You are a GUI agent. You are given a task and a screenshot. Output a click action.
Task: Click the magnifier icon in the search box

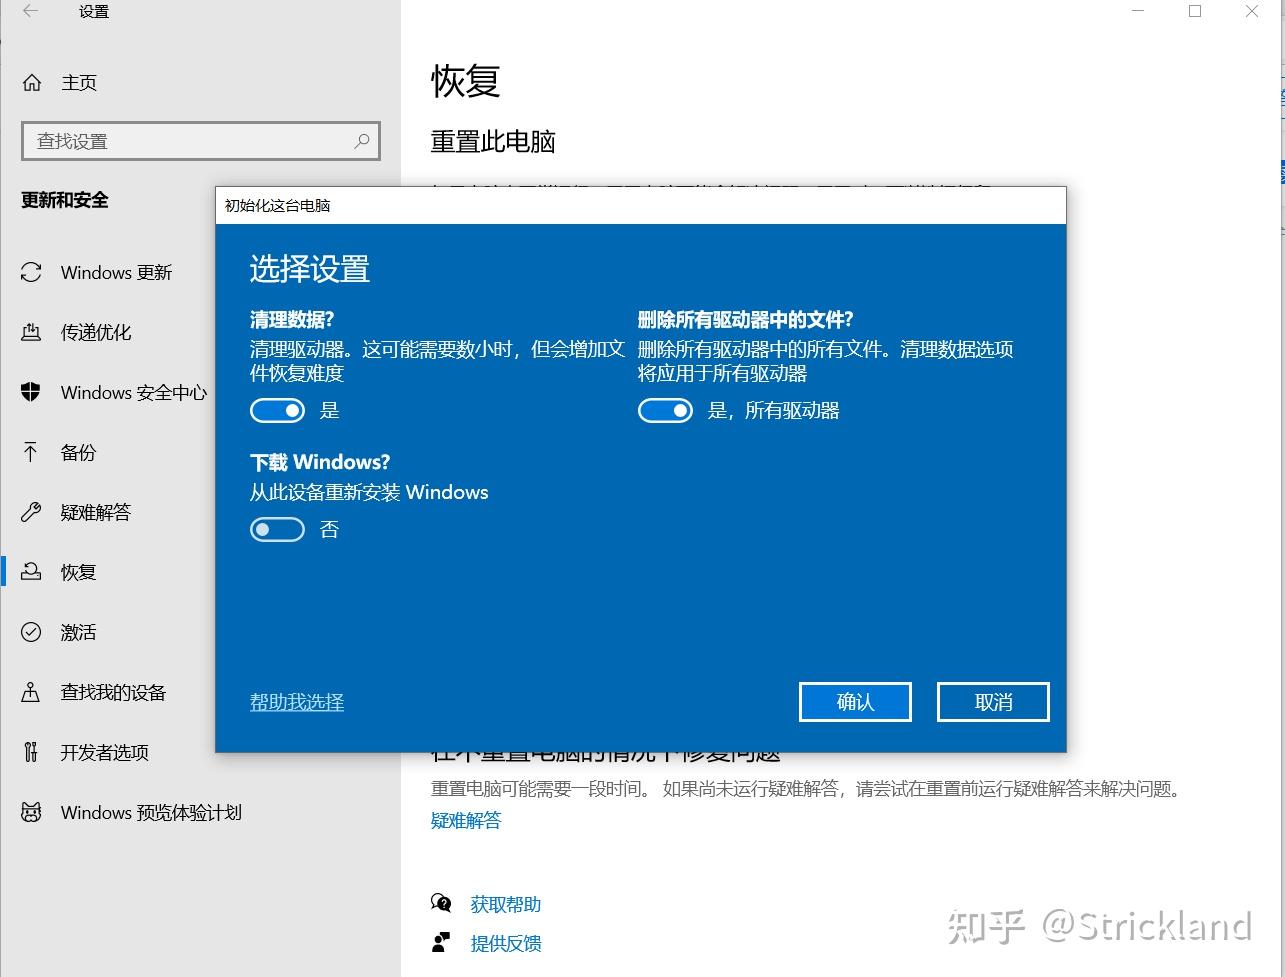tap(362, 141)
